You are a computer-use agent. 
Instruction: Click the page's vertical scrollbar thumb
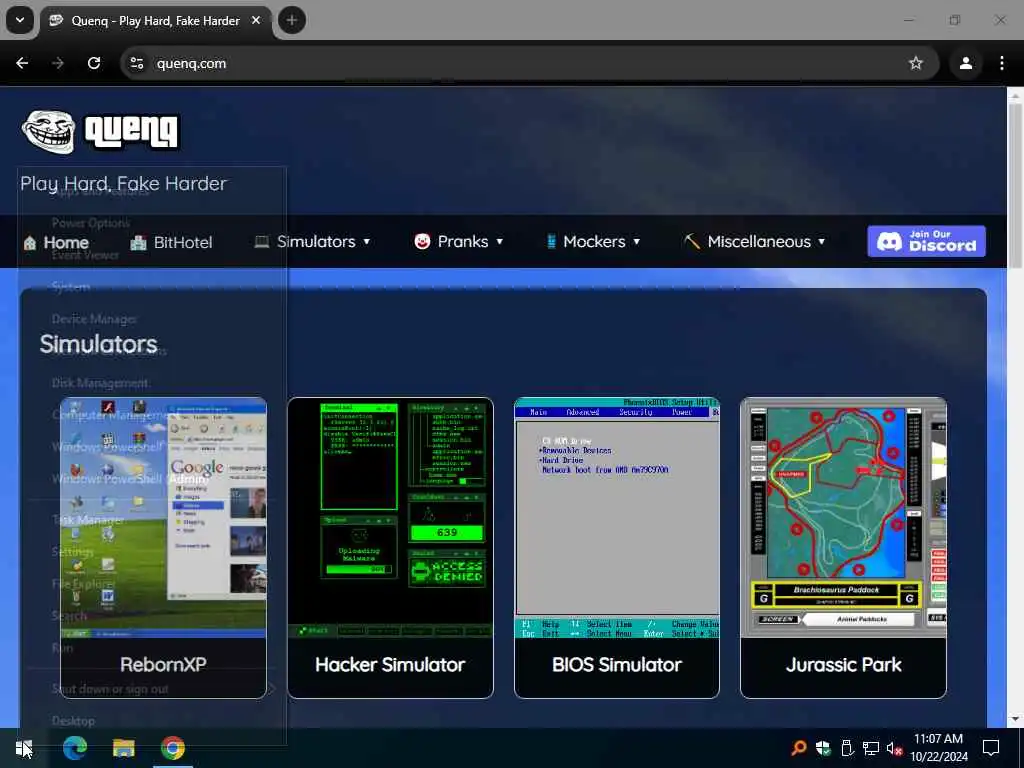coord(1015,184)
